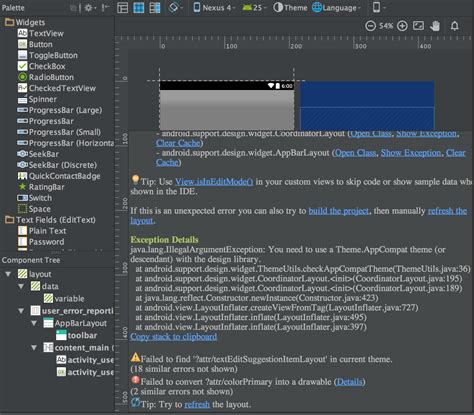This screenshot has height=415, width=474.
Task: Select variable in Component Tree
Action: (64, 299)
